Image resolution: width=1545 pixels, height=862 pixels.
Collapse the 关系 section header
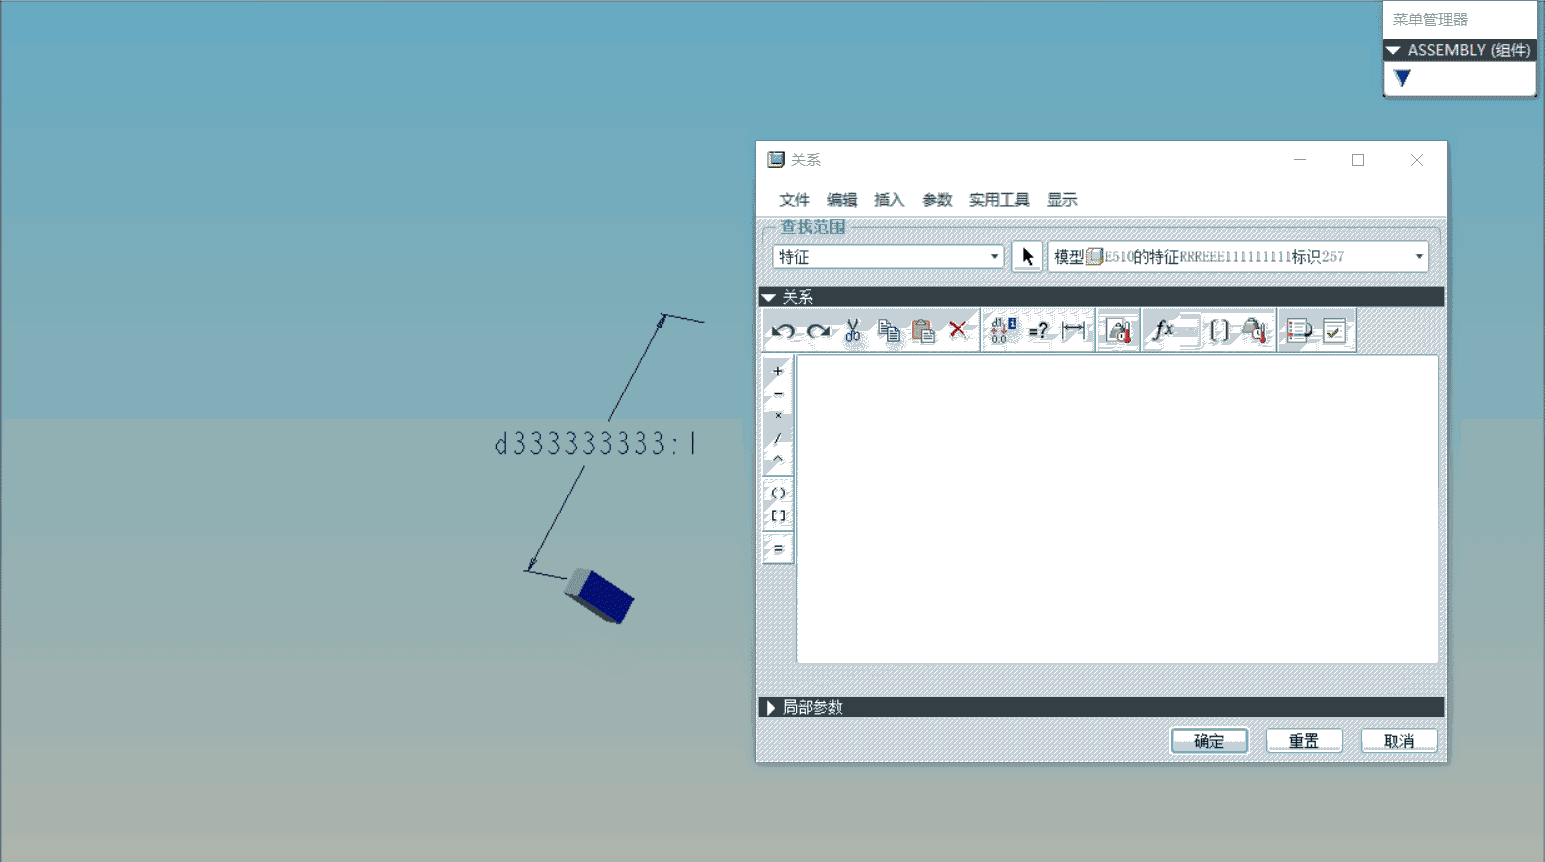1101,297
